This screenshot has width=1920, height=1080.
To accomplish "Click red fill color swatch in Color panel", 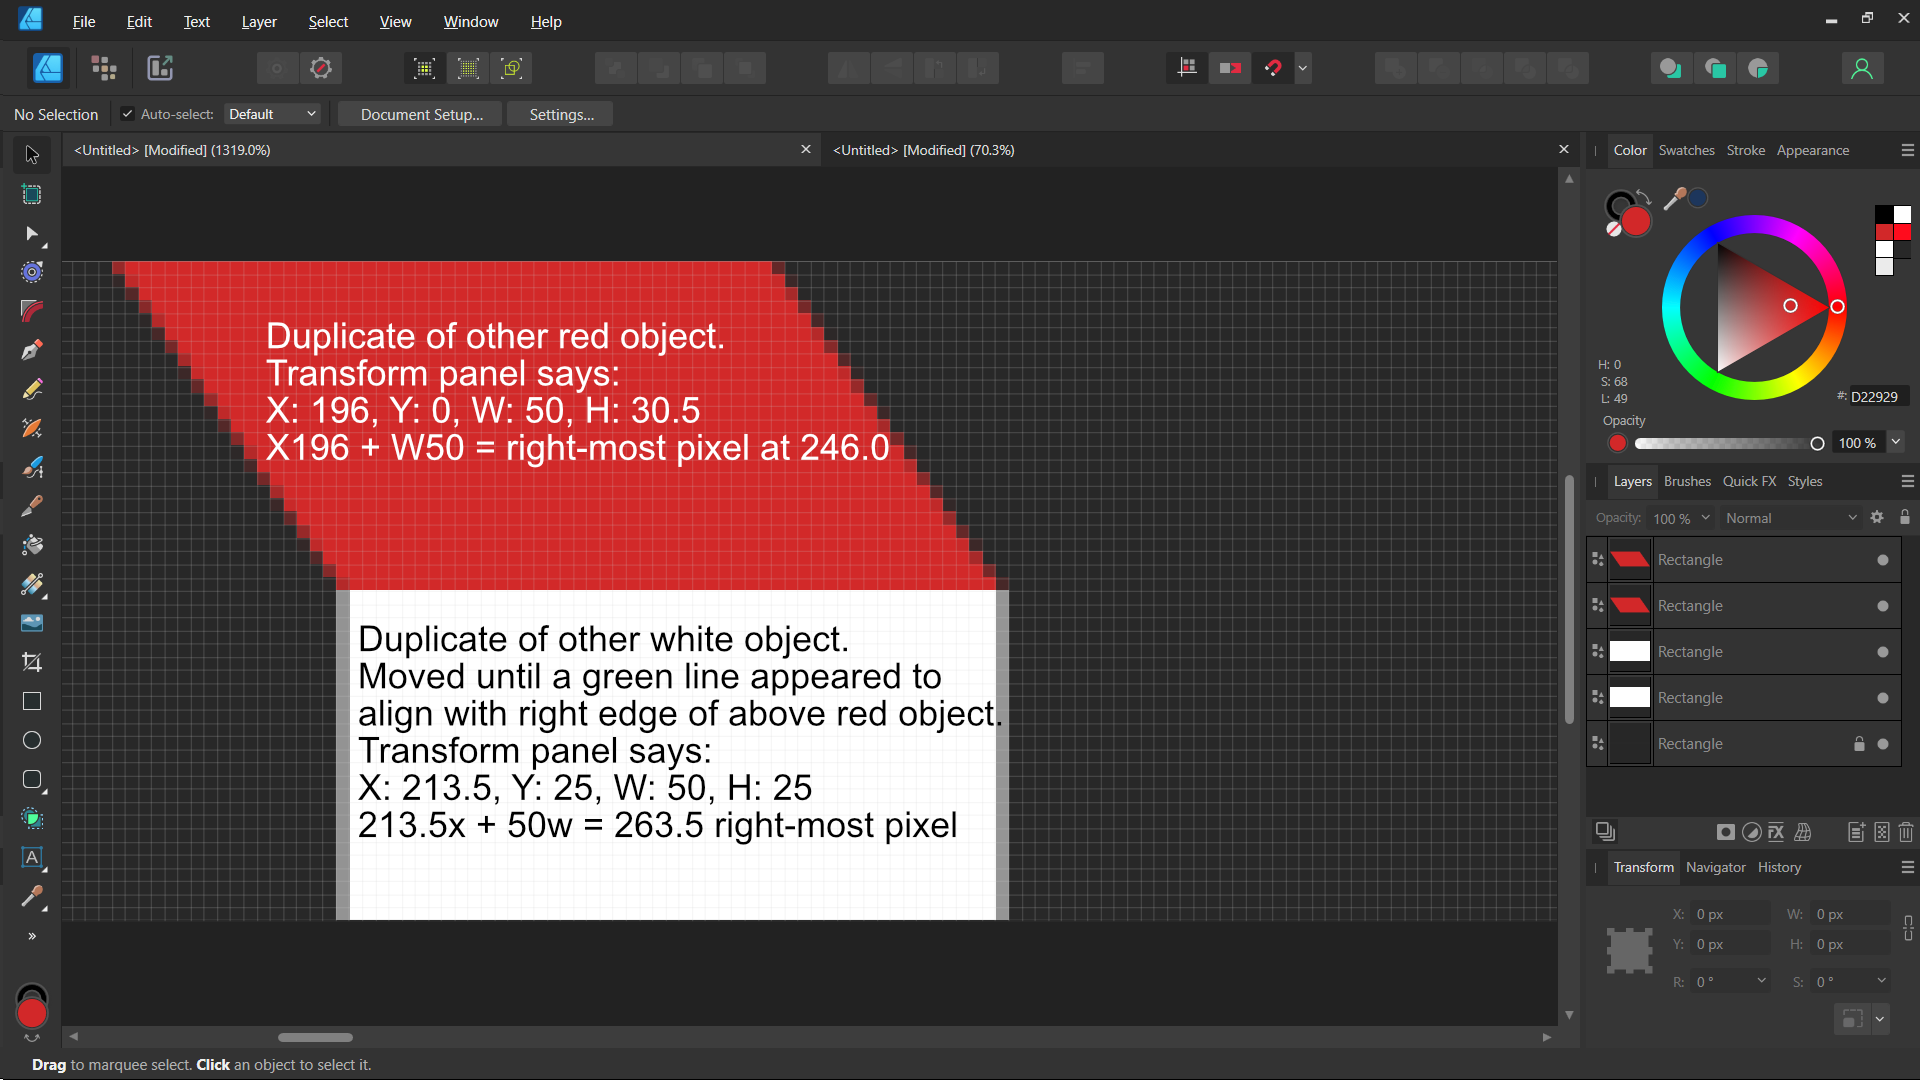I will pos(1636,222).
